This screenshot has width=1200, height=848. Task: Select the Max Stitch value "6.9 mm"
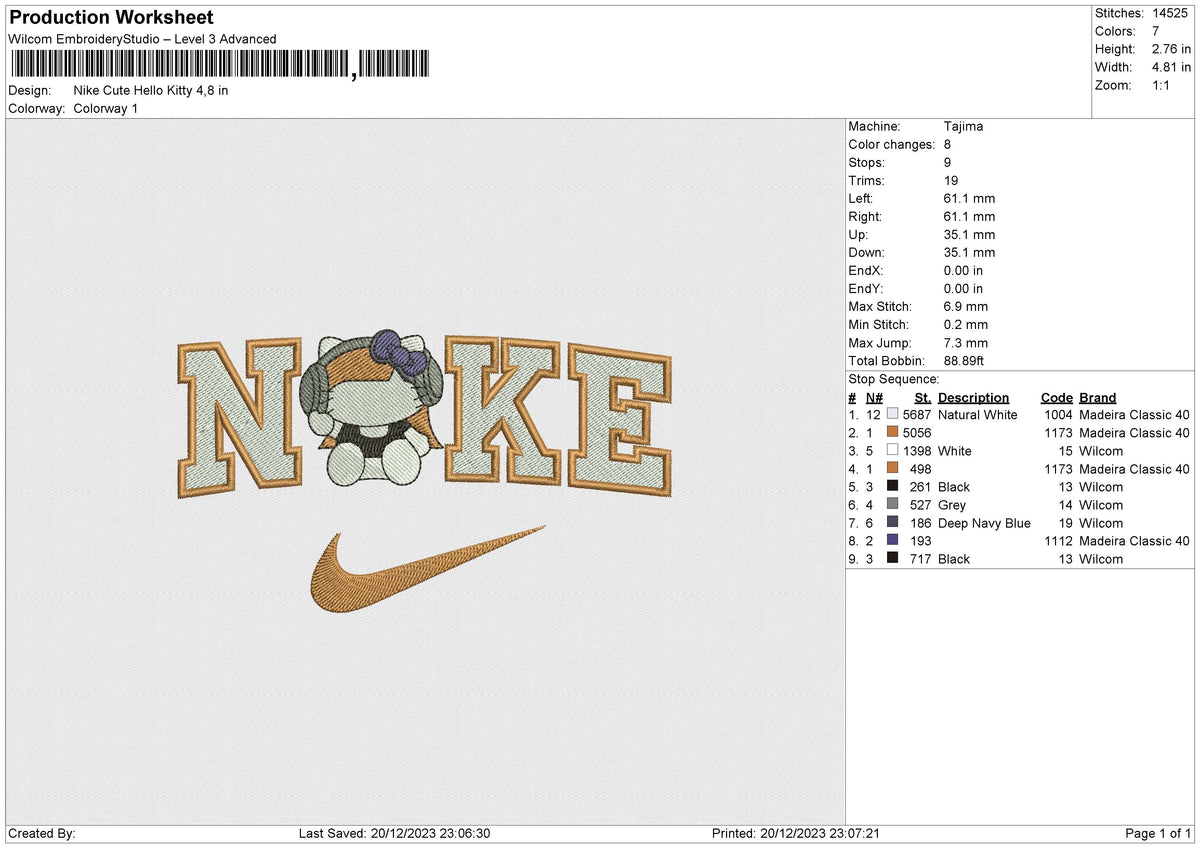click(x=966, y=307)
